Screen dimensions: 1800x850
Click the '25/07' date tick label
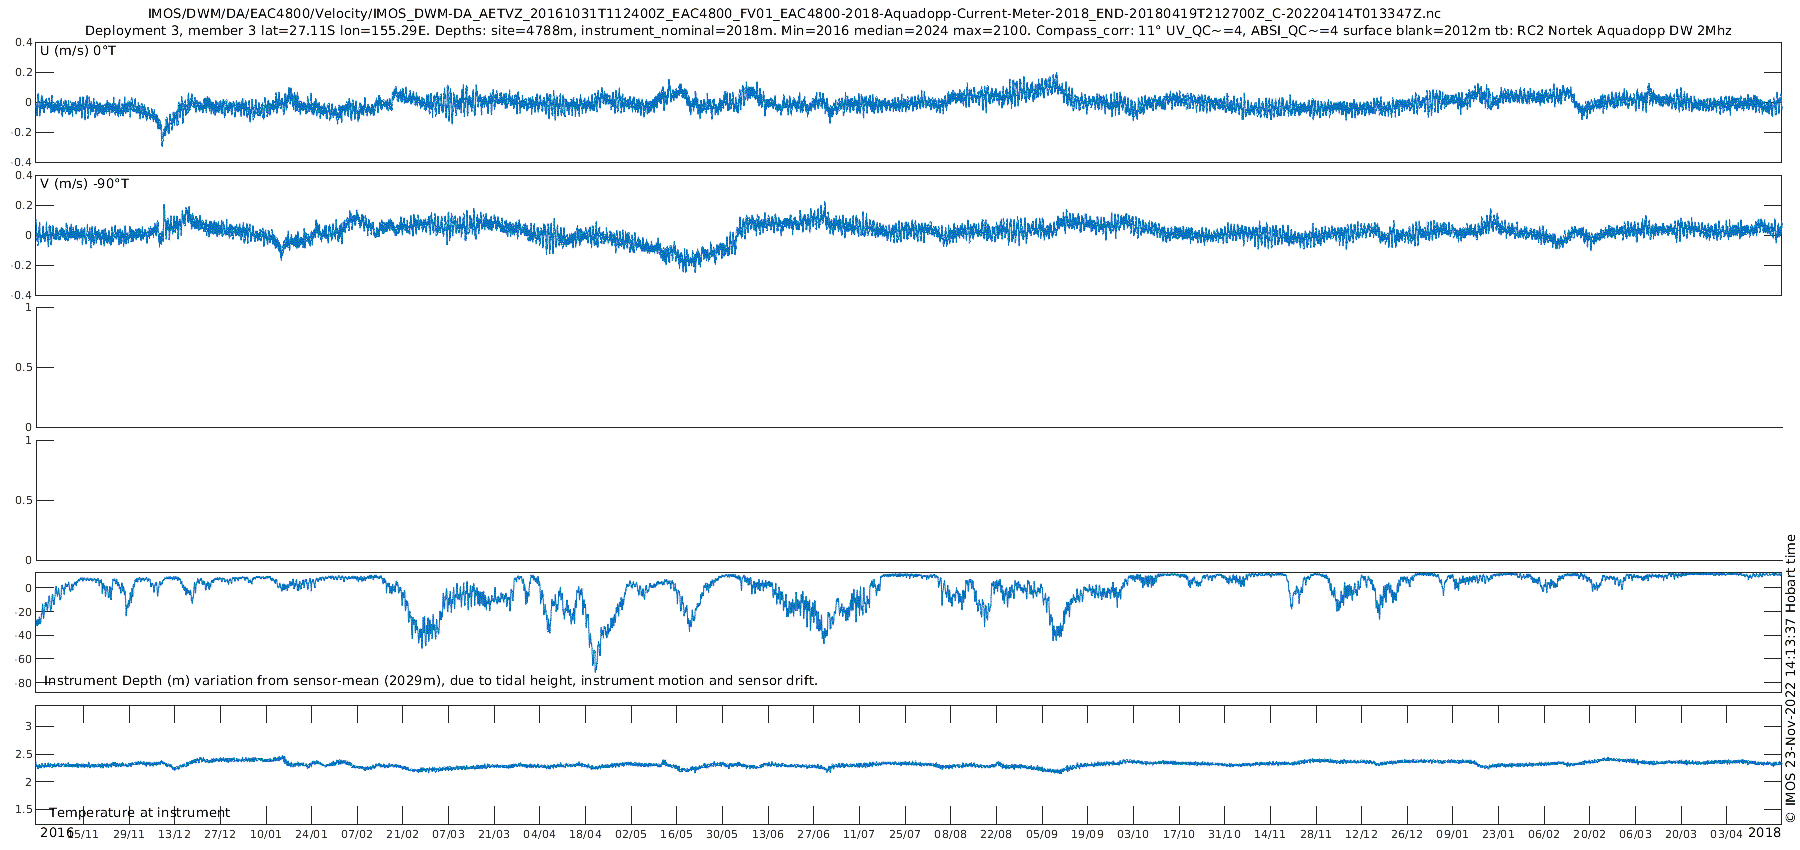pos(904,834)
